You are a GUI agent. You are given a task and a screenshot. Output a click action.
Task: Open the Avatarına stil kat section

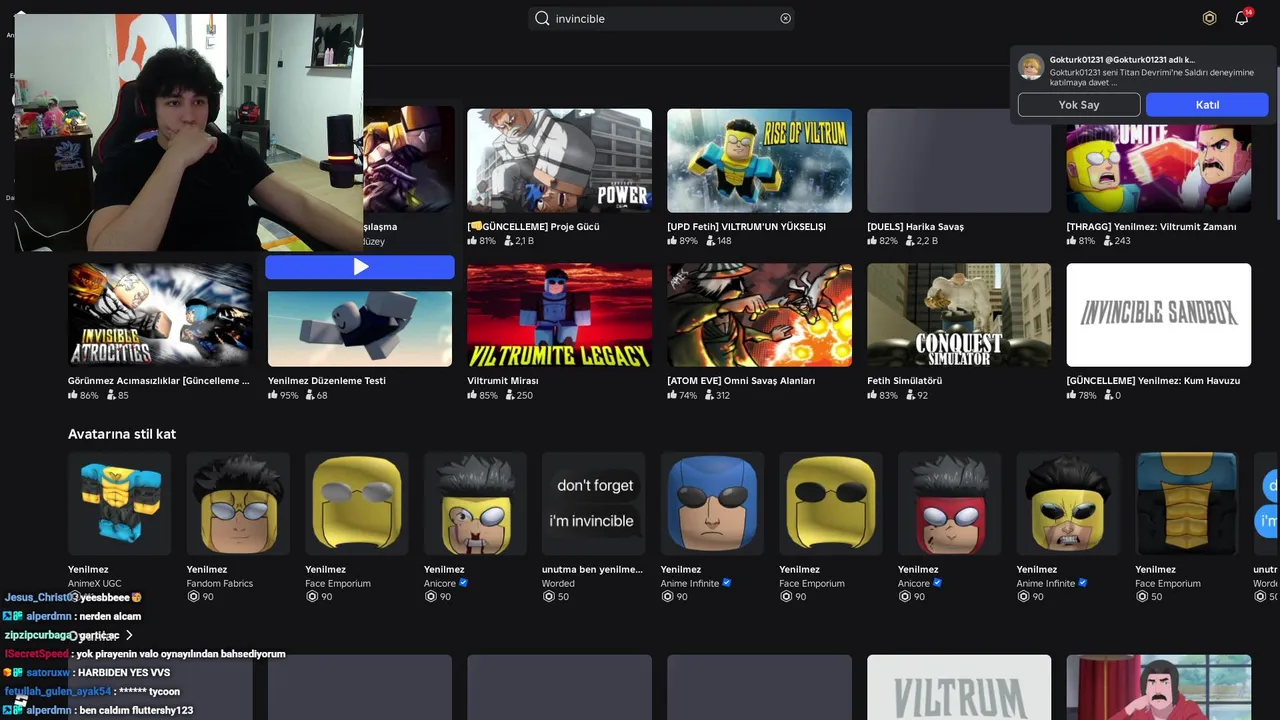(122, 434)
